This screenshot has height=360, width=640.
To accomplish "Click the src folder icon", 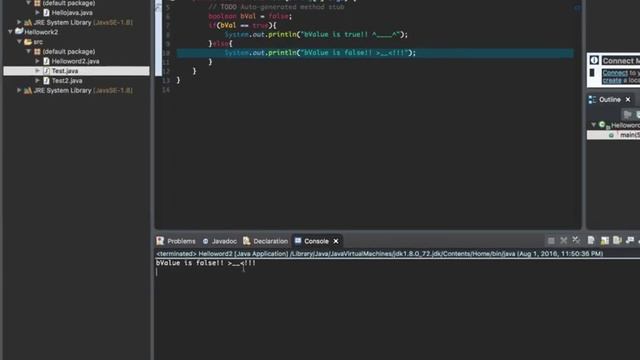I will [28, 42].
